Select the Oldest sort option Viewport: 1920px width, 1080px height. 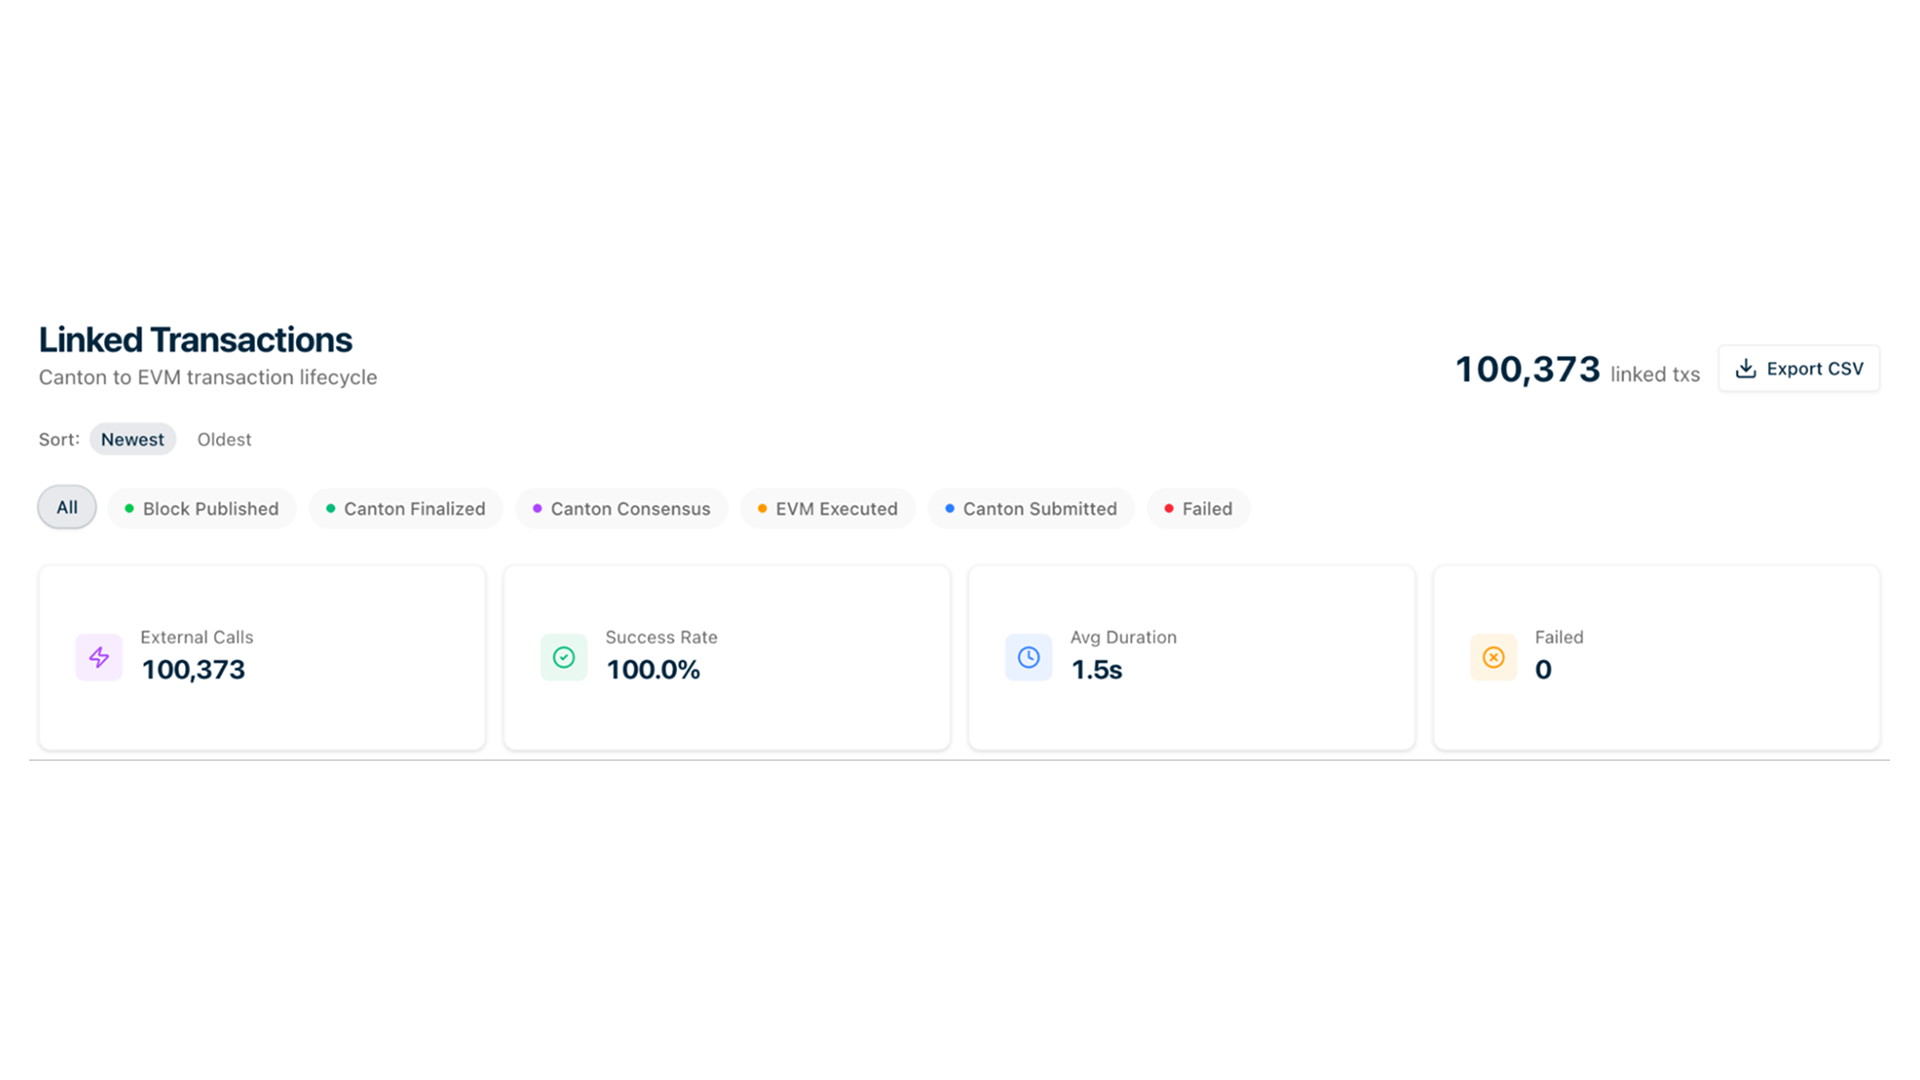(x=224, y=439)
